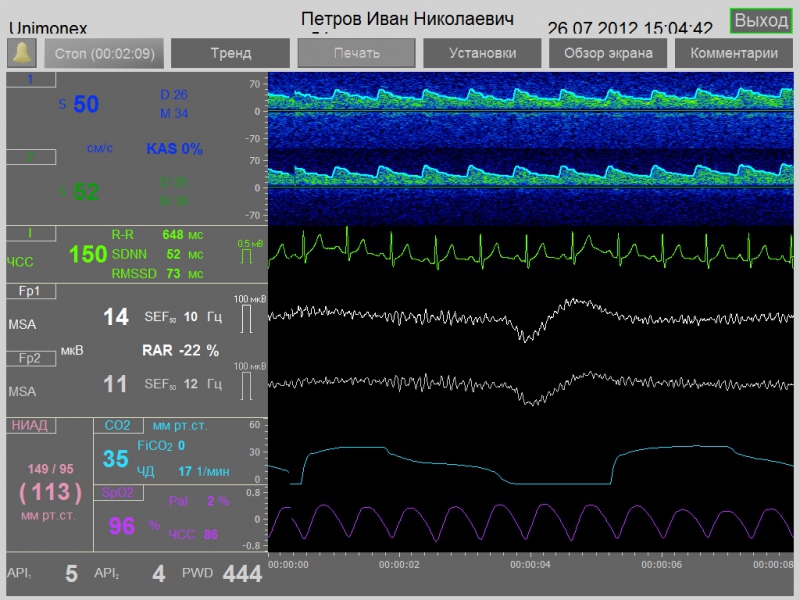Image resolution: width=800 pixels, height=600 pixels.
Task: Select the ECG lead I label box
Action: pos(29,234)
